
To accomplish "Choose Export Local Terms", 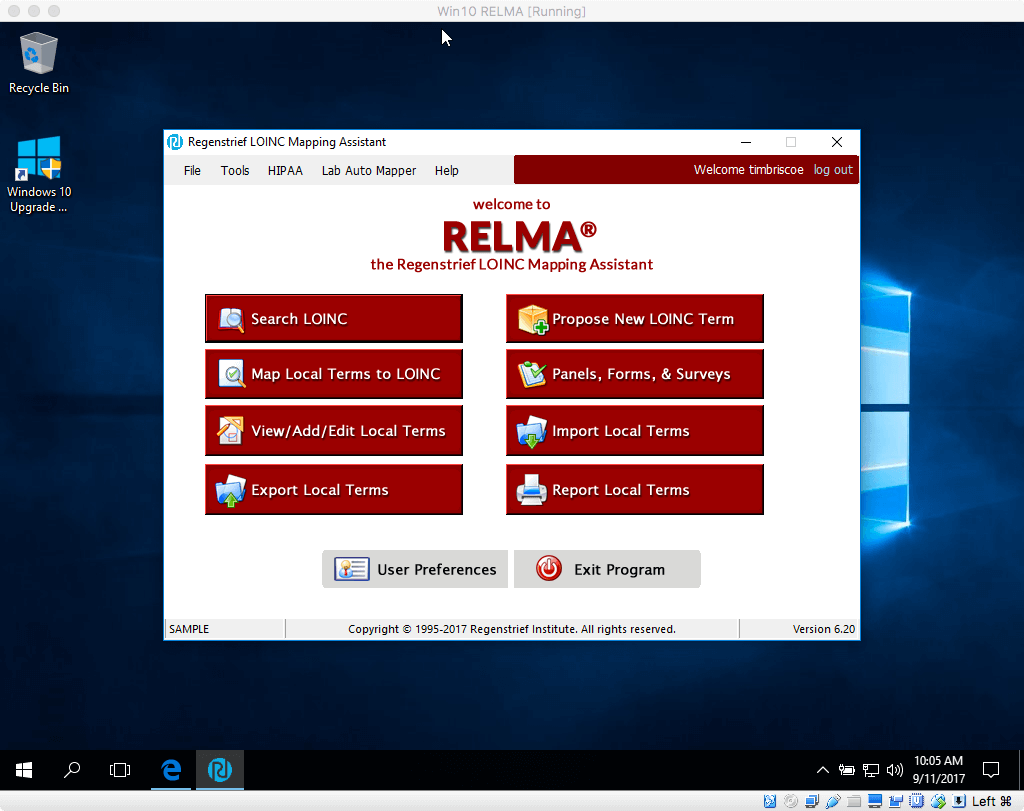I will coord(334,490).
